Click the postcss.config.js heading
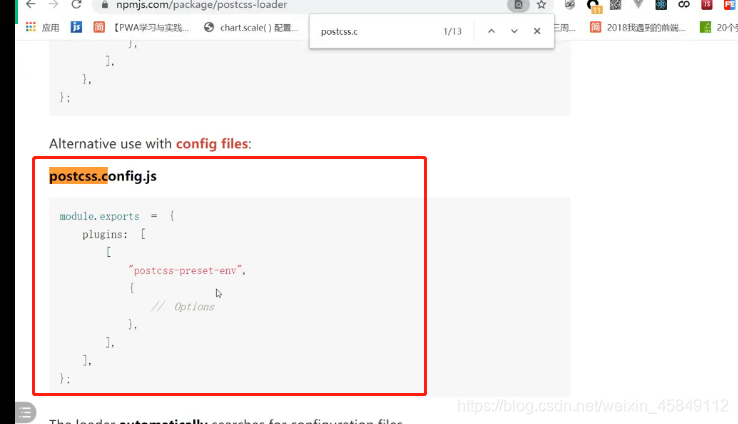This screenshot has width=738, height=424. [x=103, y=176]
